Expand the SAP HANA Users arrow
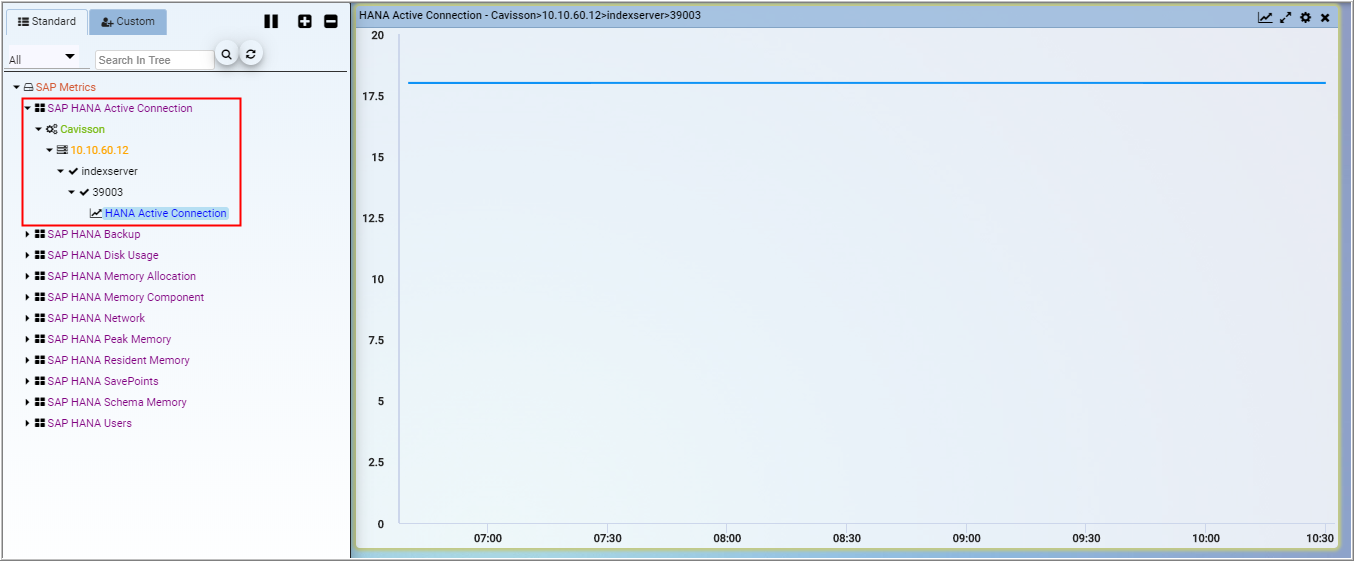This screenshot has height=561, width=1354. click(28, 423)
